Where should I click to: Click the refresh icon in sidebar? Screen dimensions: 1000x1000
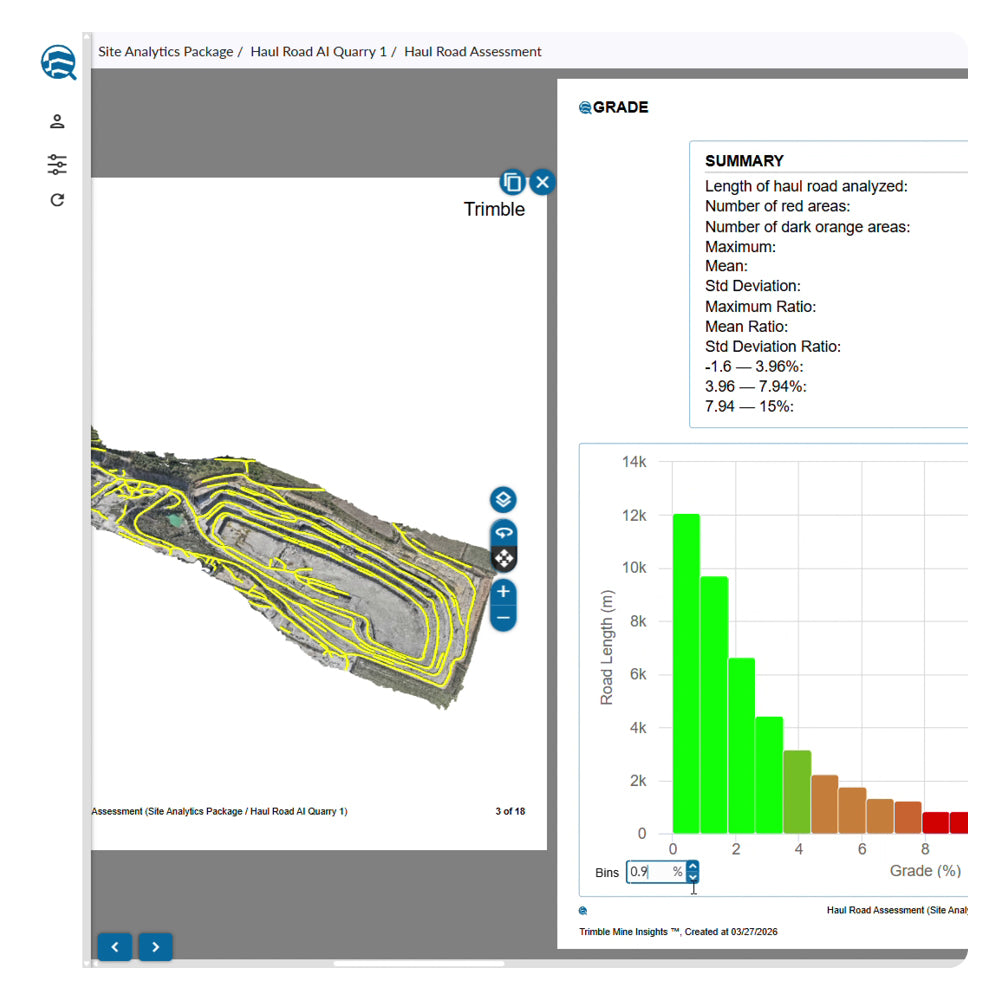tap(57, 200)
